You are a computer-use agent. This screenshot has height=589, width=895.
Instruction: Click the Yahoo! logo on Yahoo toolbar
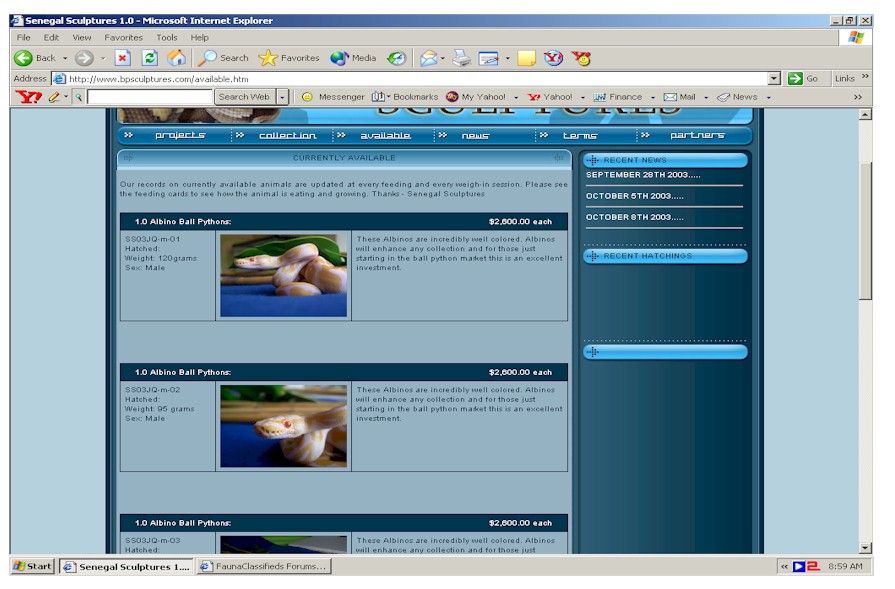pyautogui.click(x=29, y=97)
